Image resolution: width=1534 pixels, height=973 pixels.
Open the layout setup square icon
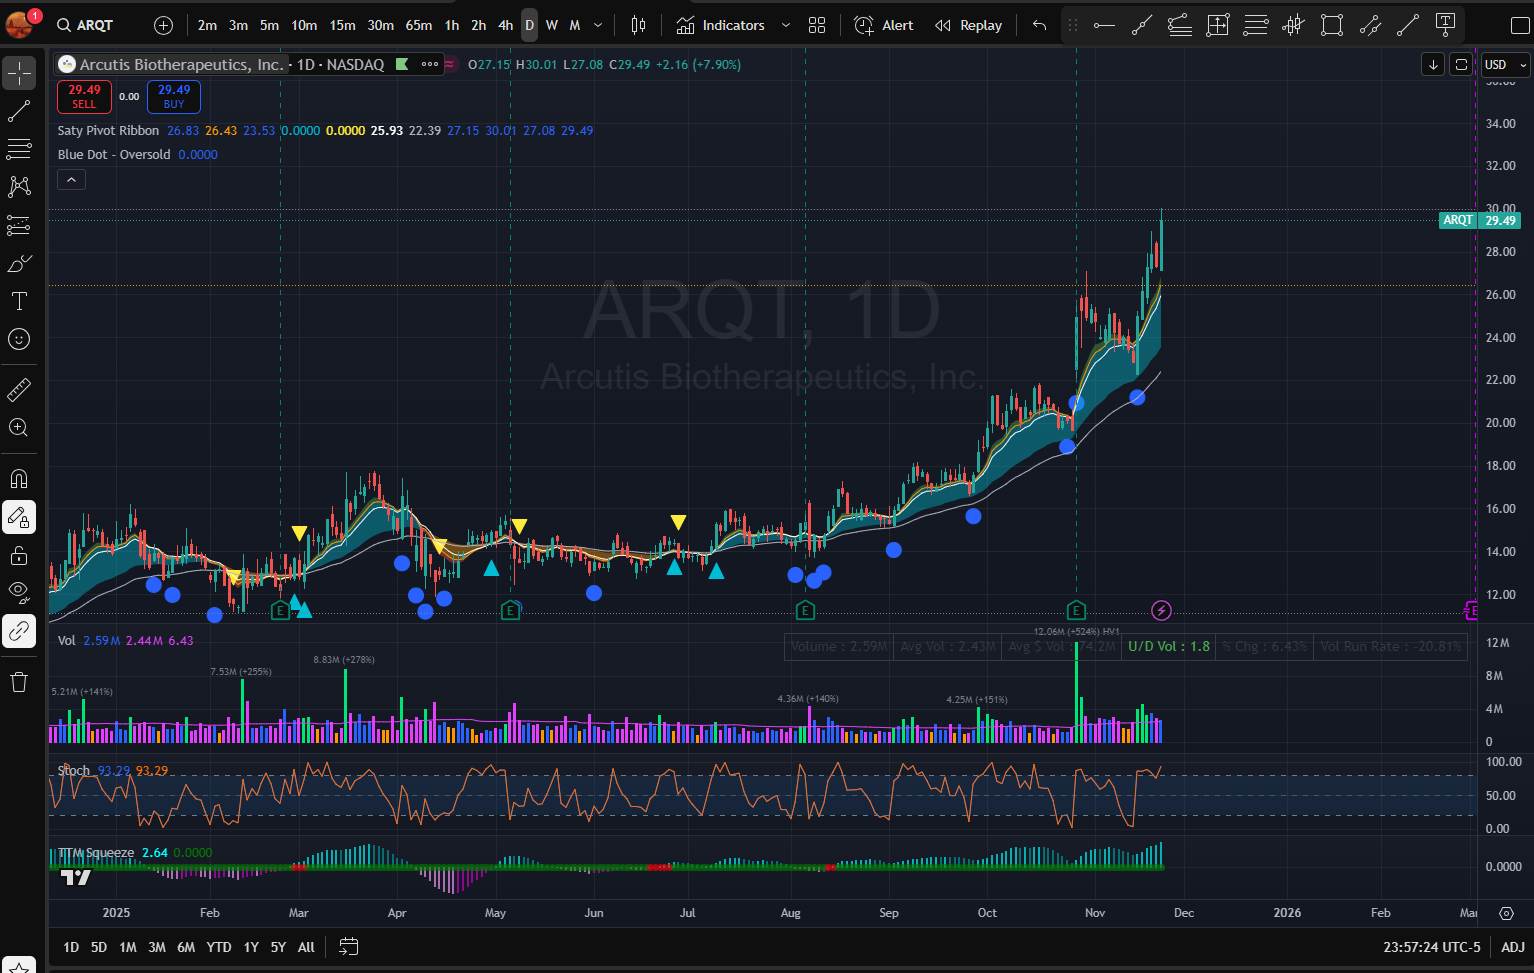pyautogui.click(x=1519, y=25)
